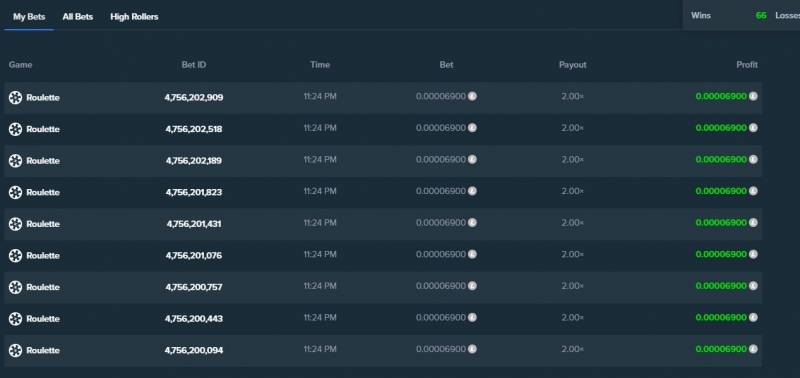Screen dimensions: 800x378
Task: Open bet ID 4,756,201,076
Action: pyautogui.click(x=194, y=256)
